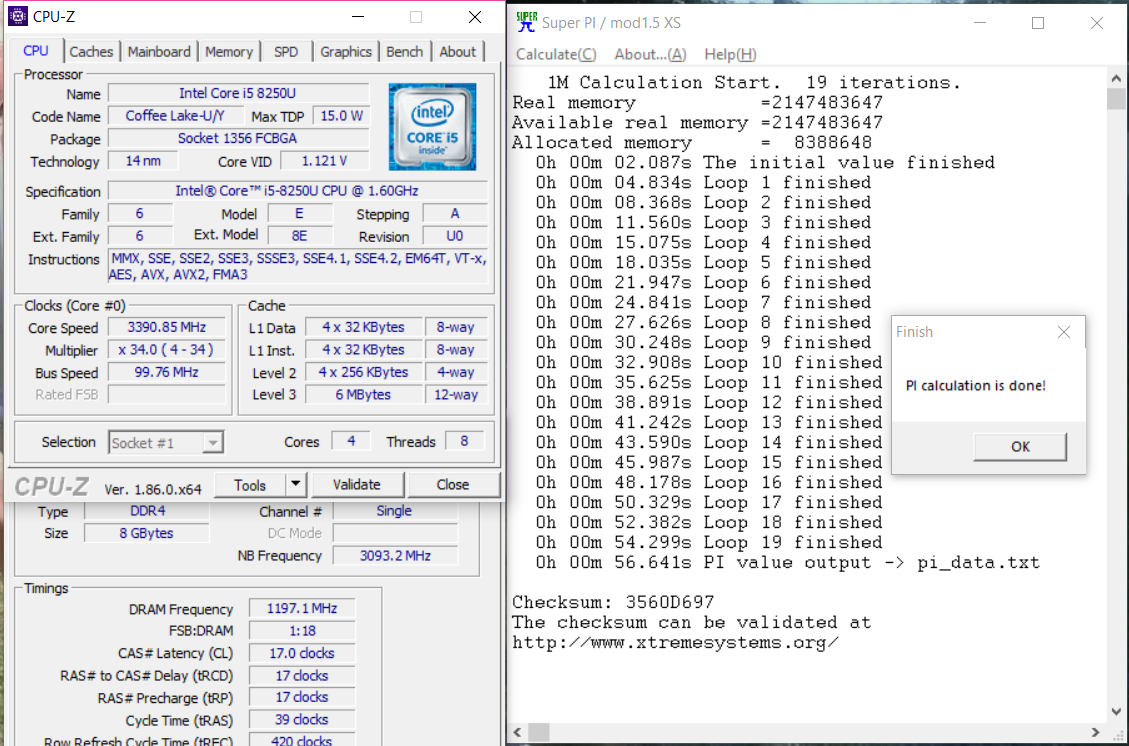Click the Core Speed value '3390.85 MHz'

tap(167, 327)
